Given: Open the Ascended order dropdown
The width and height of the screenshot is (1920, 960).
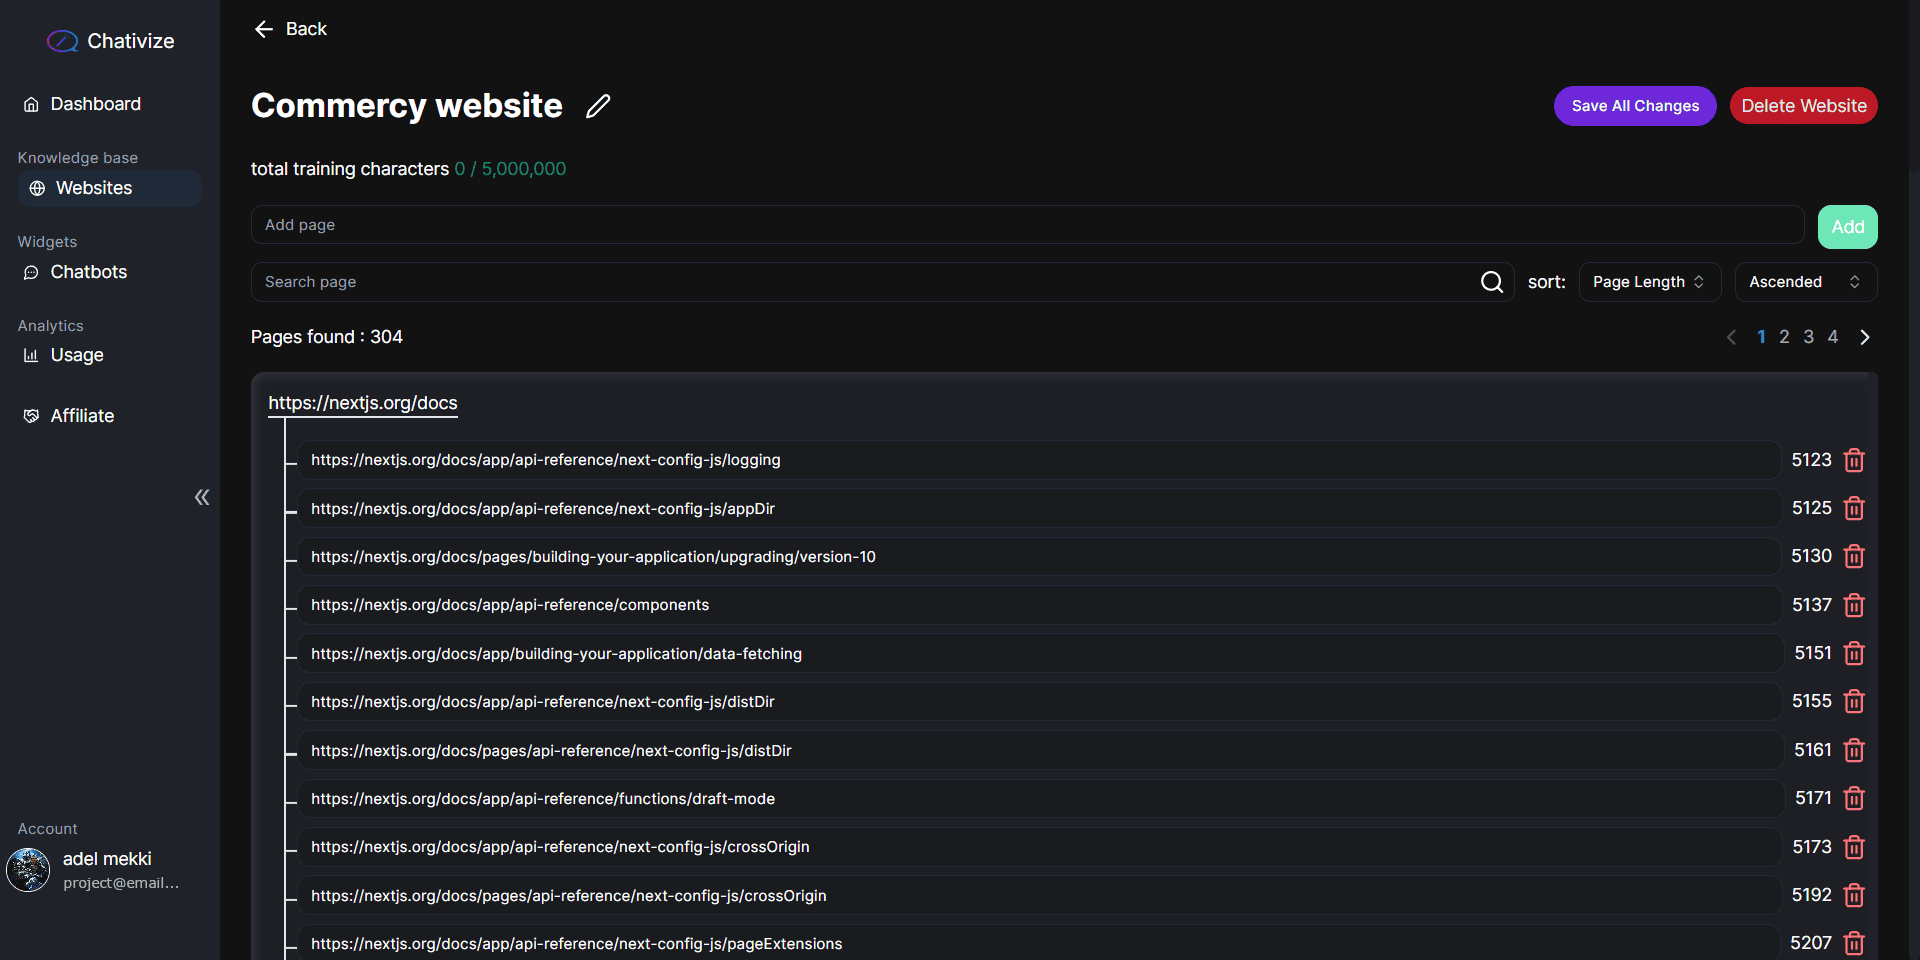Looking at the screenshot, I should [1806, 282].
